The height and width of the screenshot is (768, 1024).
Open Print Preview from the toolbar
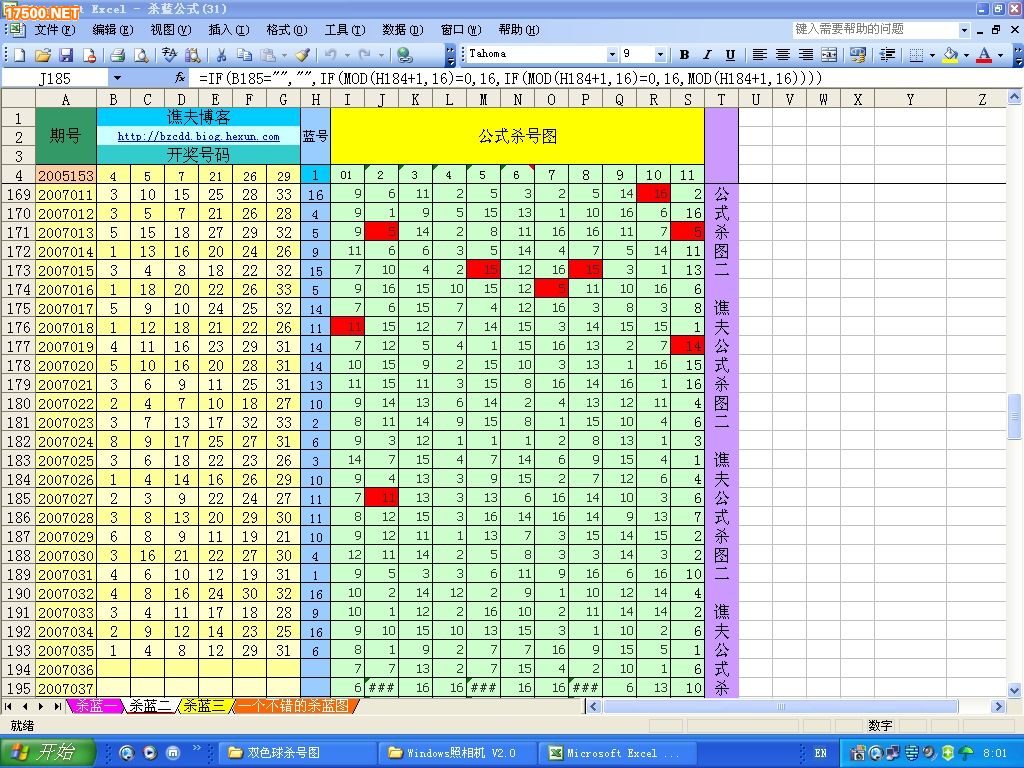click(140, 55)
